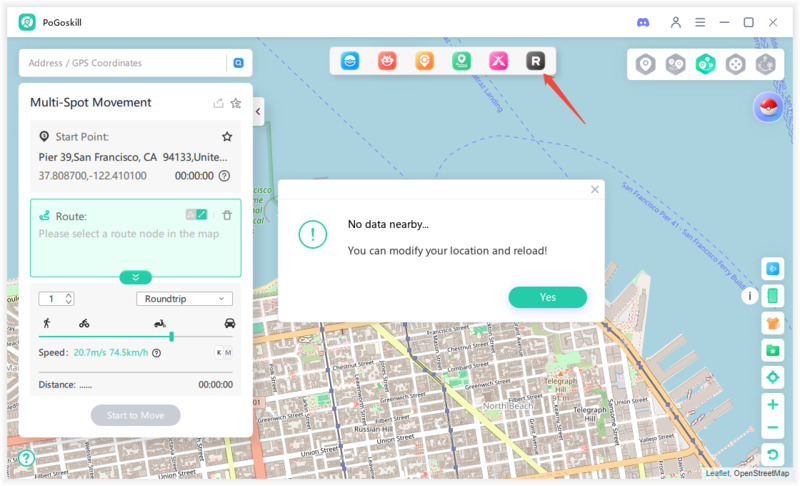Open the Roundtrip dropdown

184,299
